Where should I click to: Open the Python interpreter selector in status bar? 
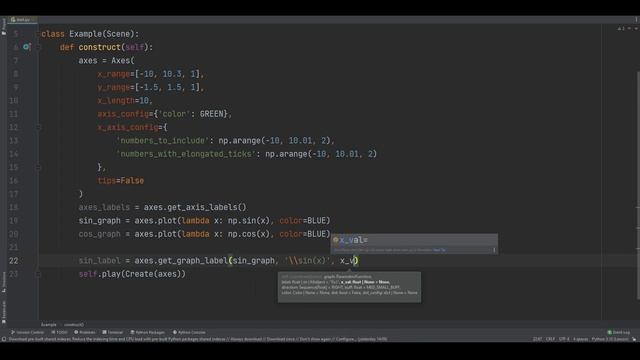(x=610, y=339)
